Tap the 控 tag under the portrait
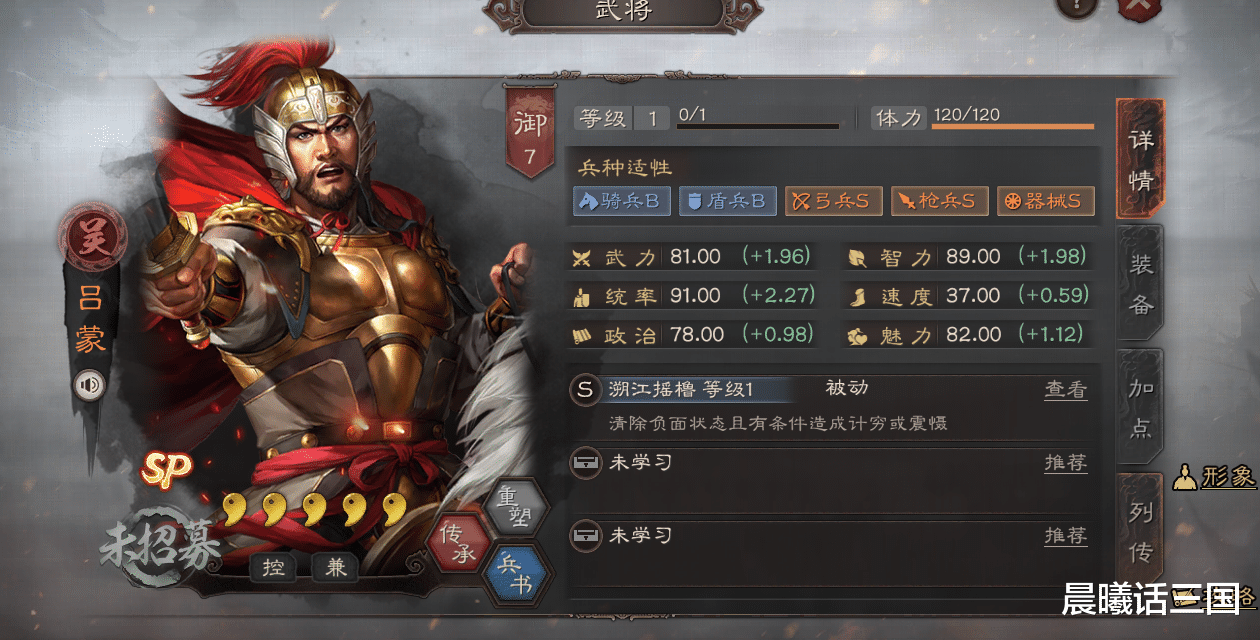 pyautogui.click(x=273, y=566)
